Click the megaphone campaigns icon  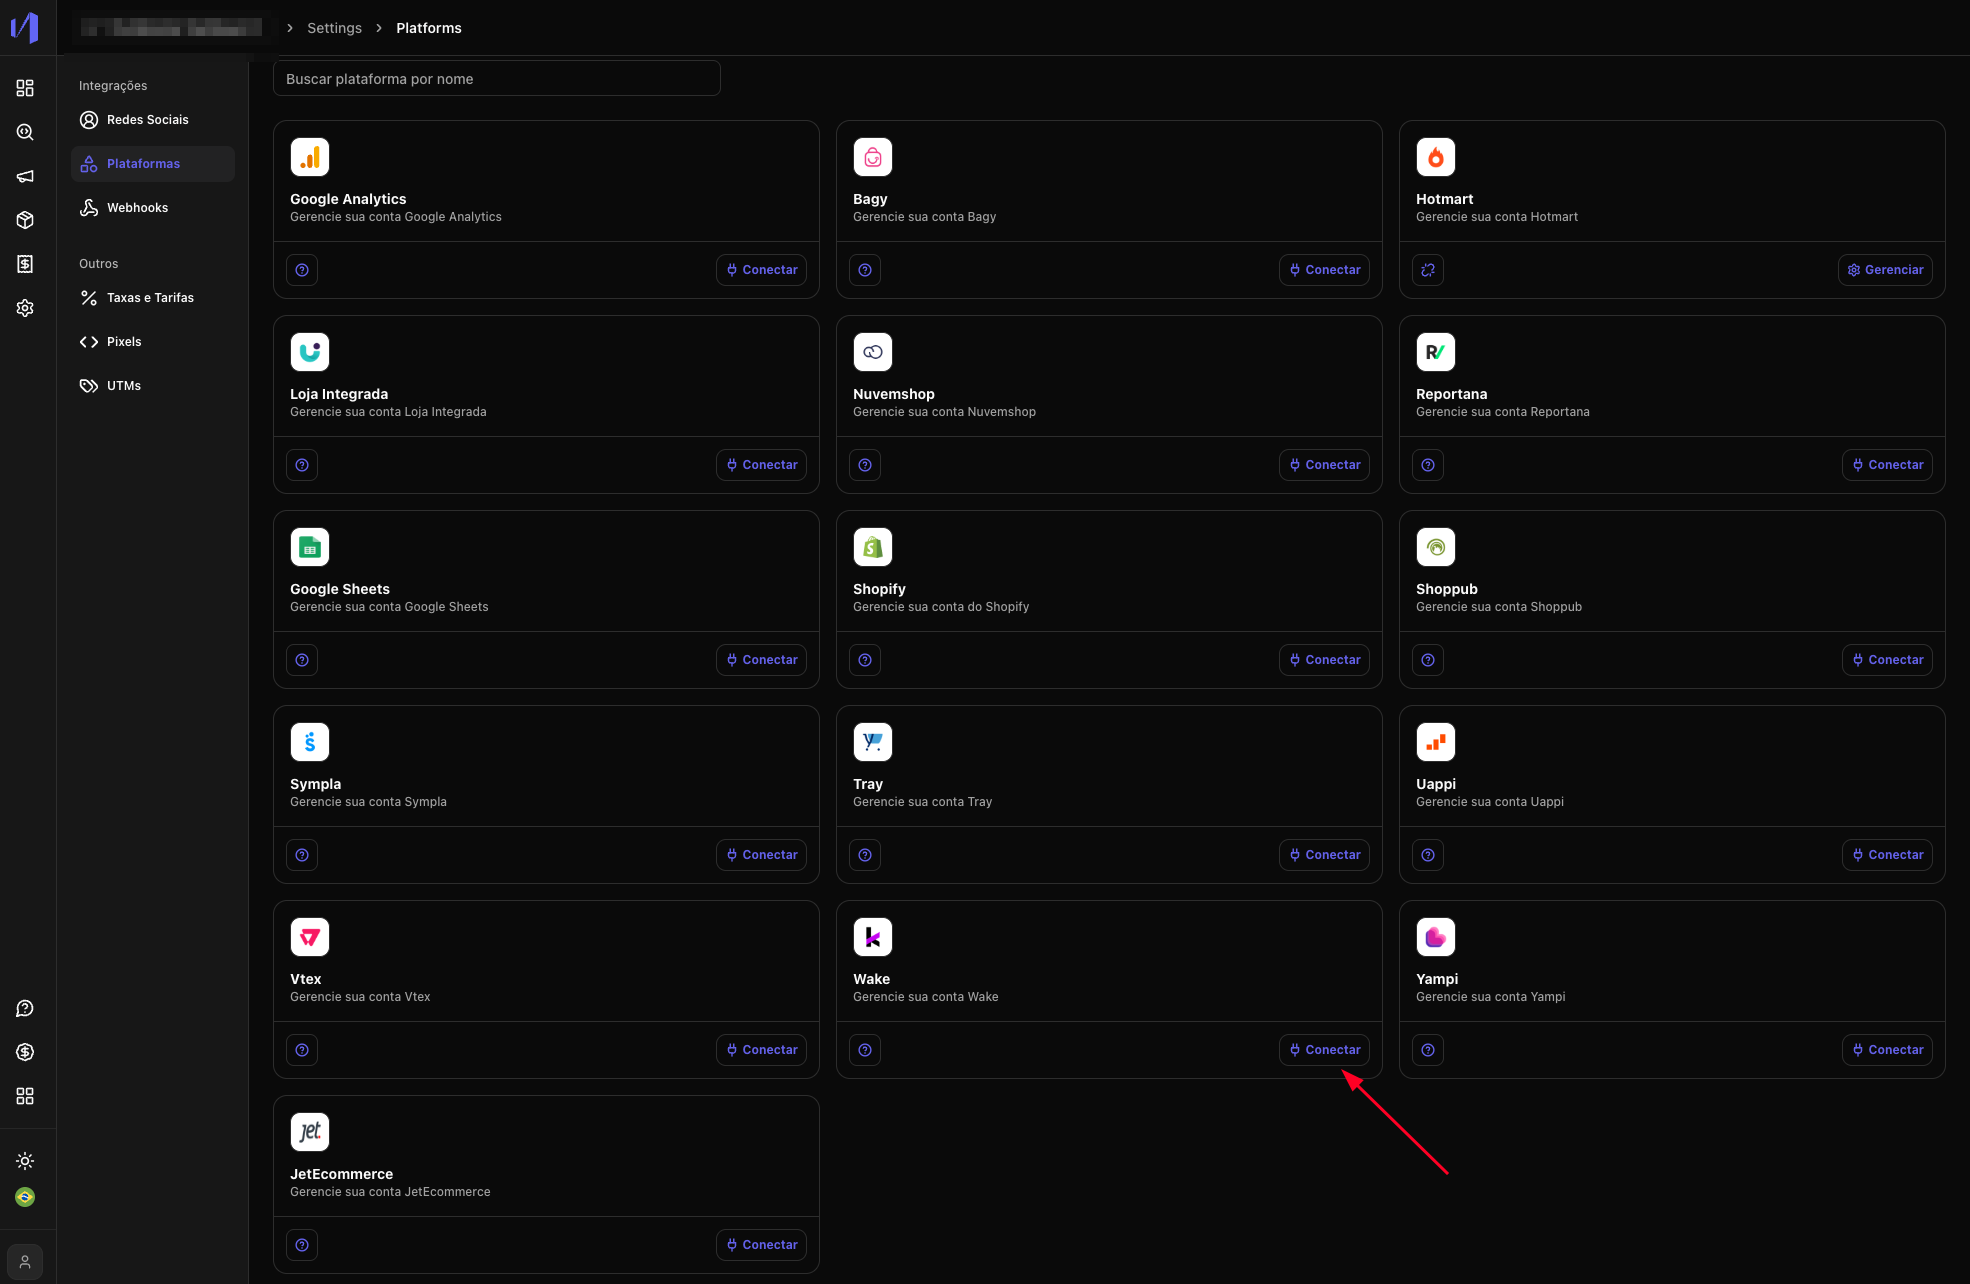click(25, 176)
